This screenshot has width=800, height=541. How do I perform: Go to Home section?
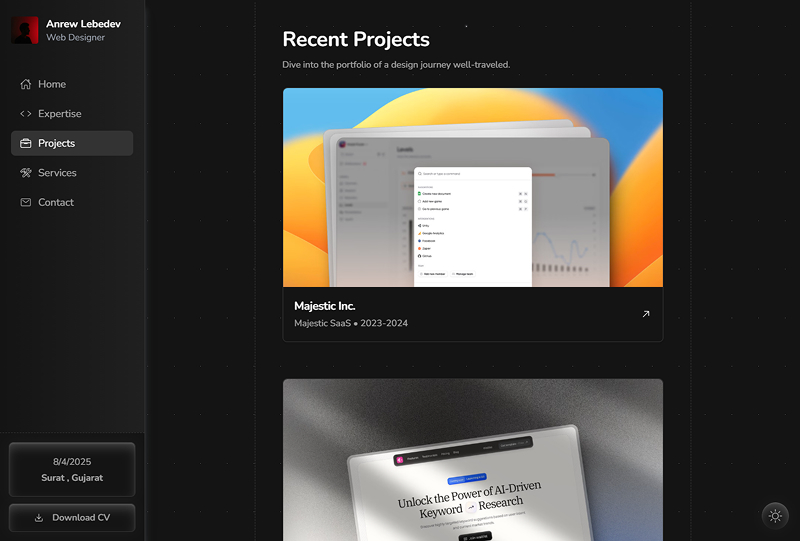click(x=72, y=84)
